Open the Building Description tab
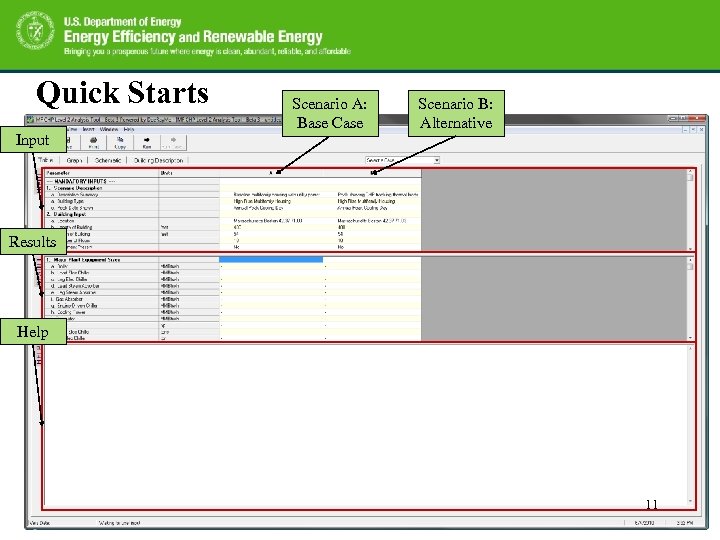Image resolution: width=720 pixels, height=540 pixels. 158,160
